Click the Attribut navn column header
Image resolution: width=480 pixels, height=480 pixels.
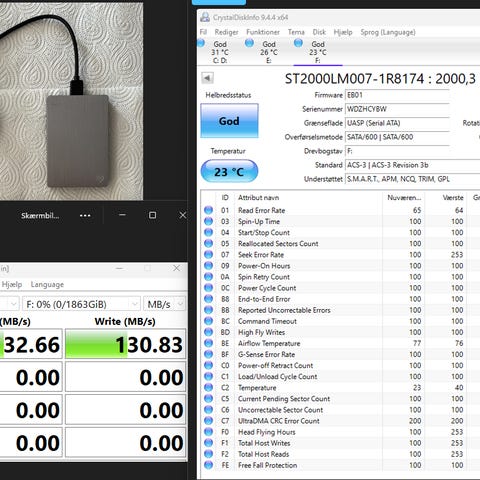pos(308,198)
